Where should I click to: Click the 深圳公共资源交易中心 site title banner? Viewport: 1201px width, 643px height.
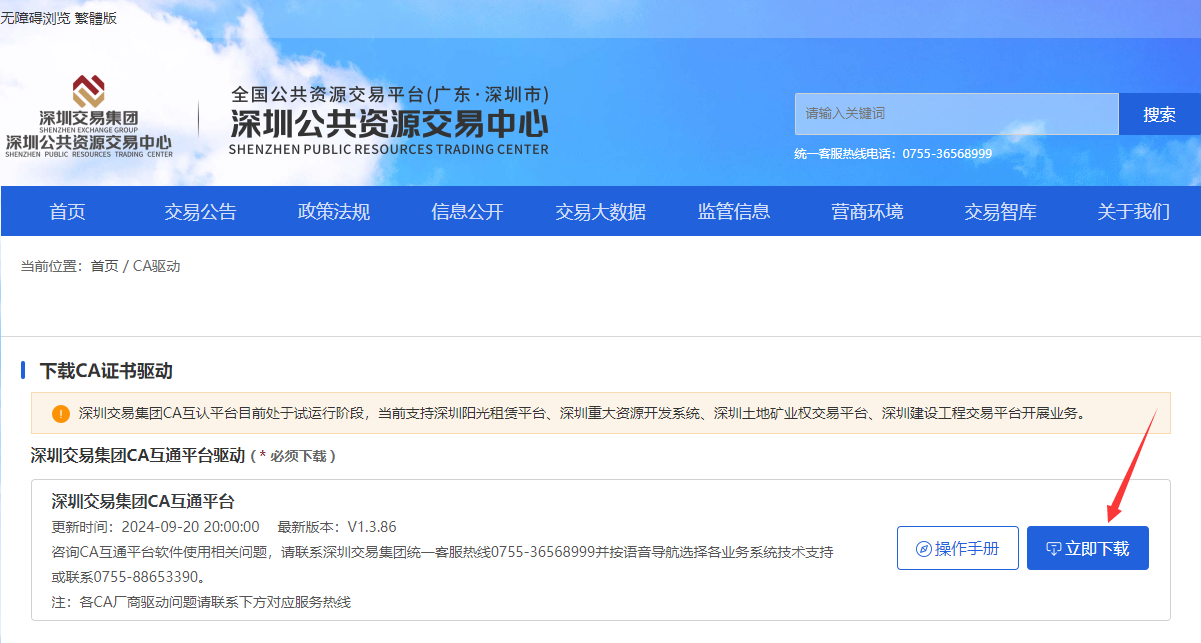click(389, 122)
